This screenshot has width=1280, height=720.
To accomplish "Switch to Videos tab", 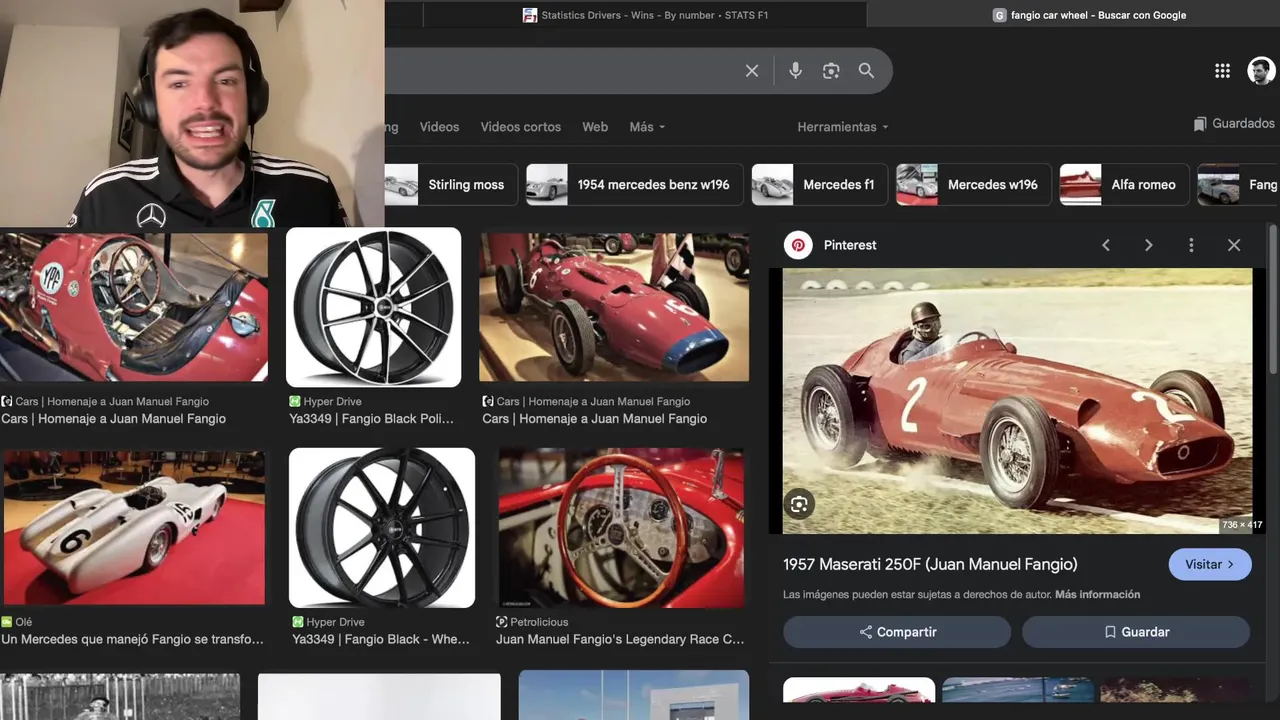I will click(439, 127).
